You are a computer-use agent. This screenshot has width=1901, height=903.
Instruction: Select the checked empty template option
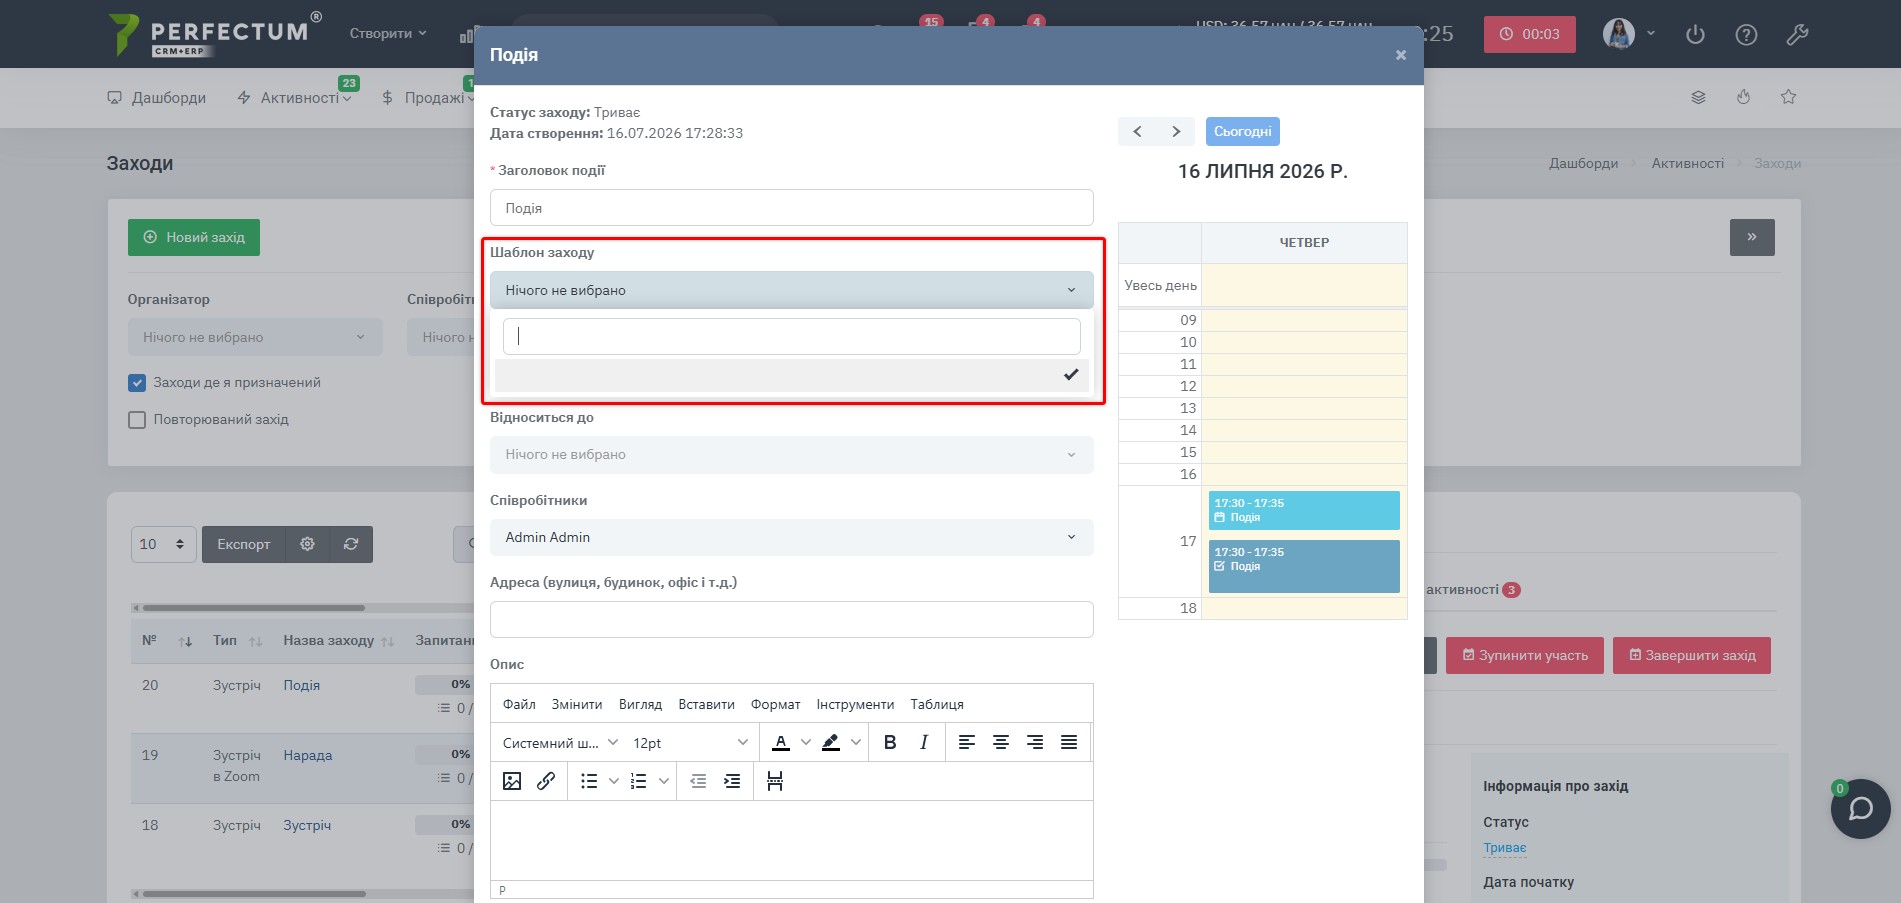[x=791, y=375]
